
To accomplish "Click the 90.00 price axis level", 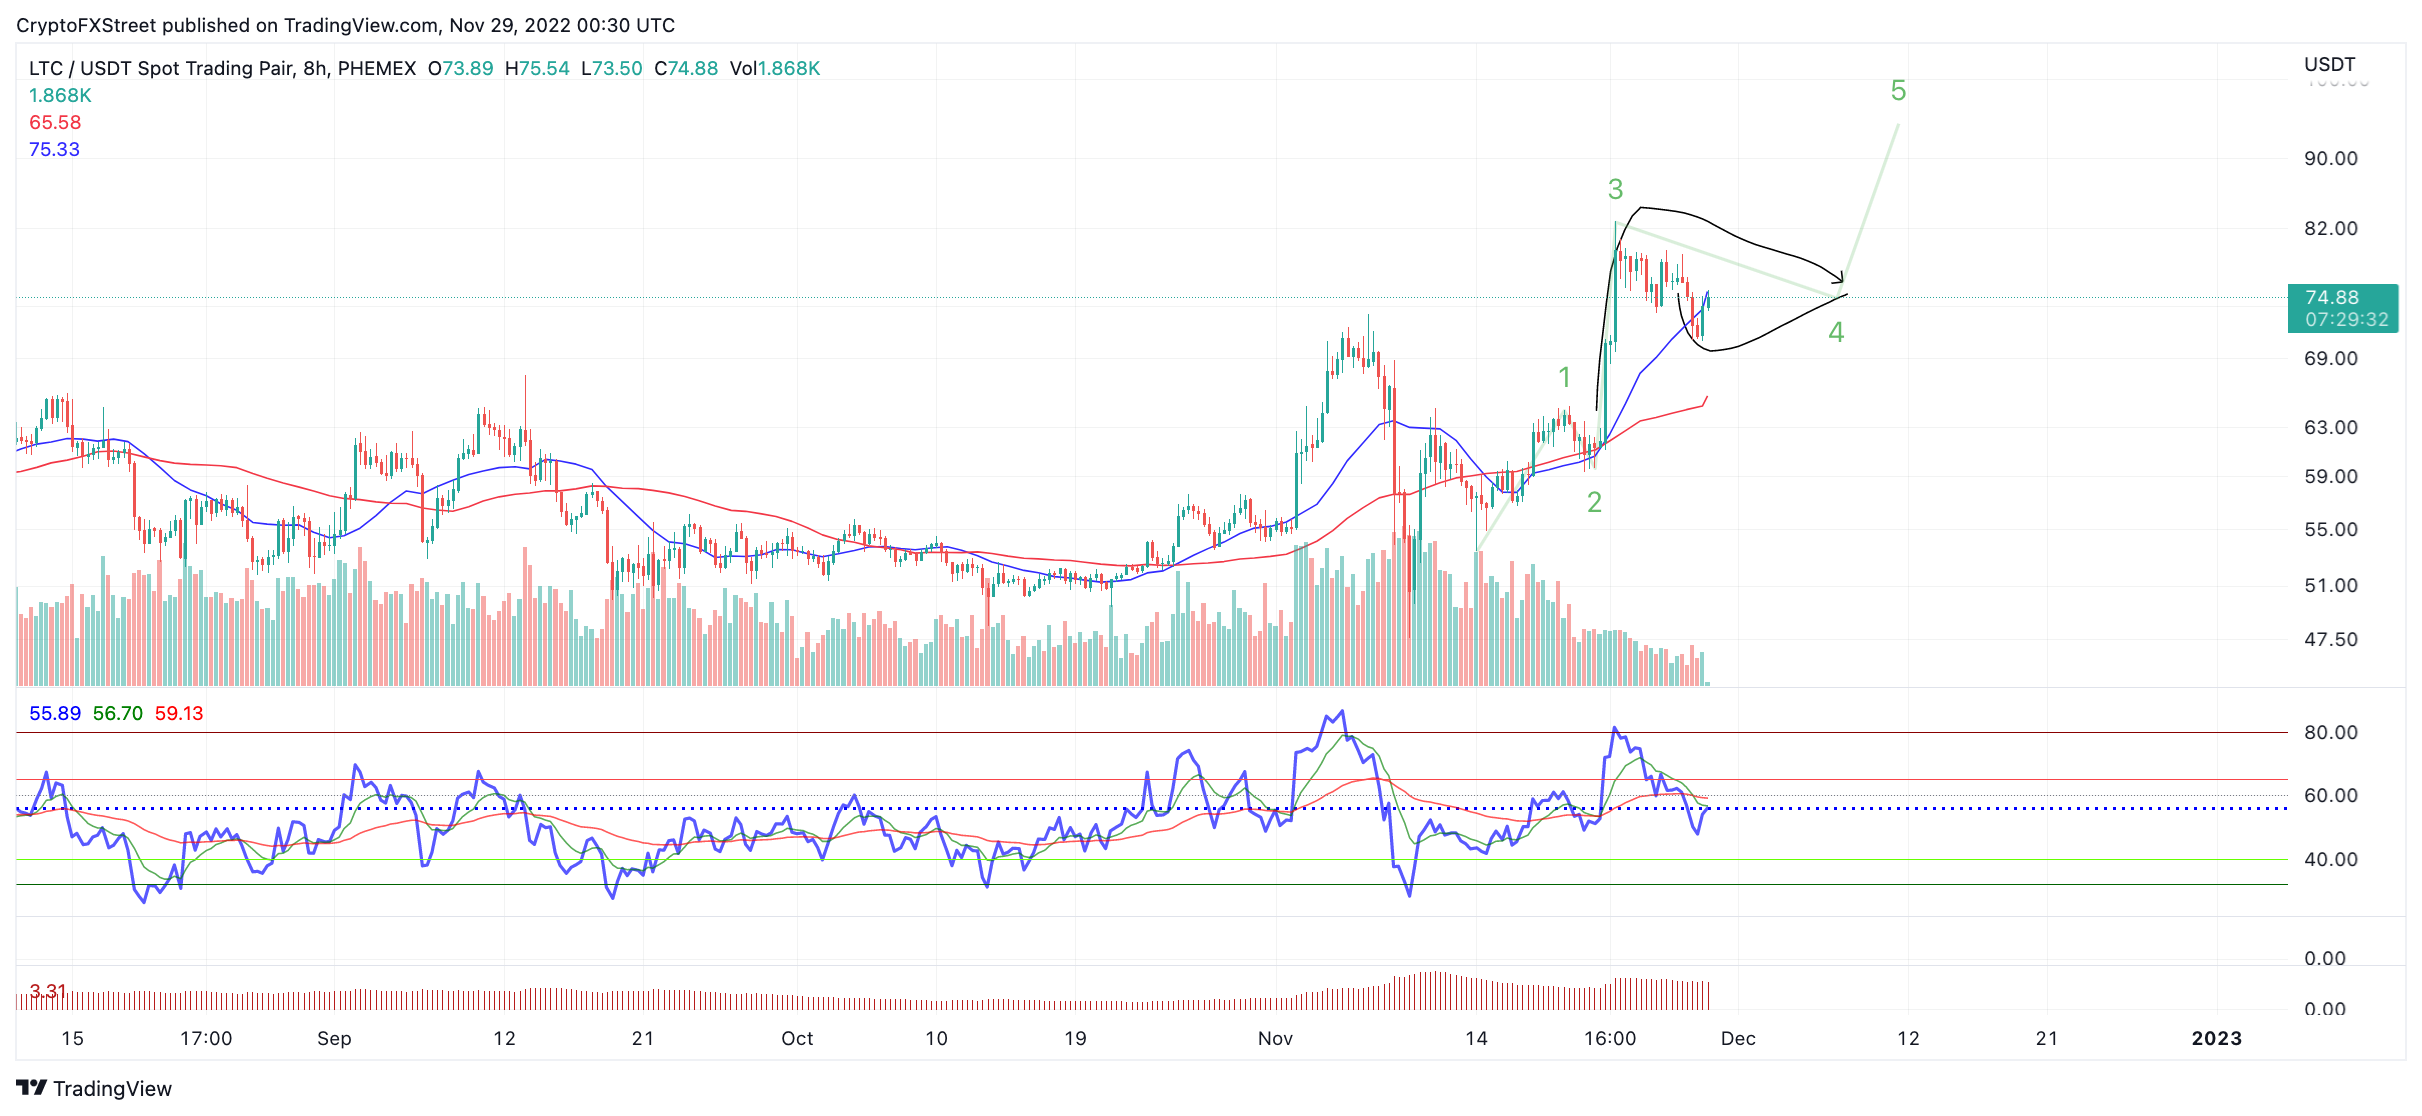I will click(2331, 158).
